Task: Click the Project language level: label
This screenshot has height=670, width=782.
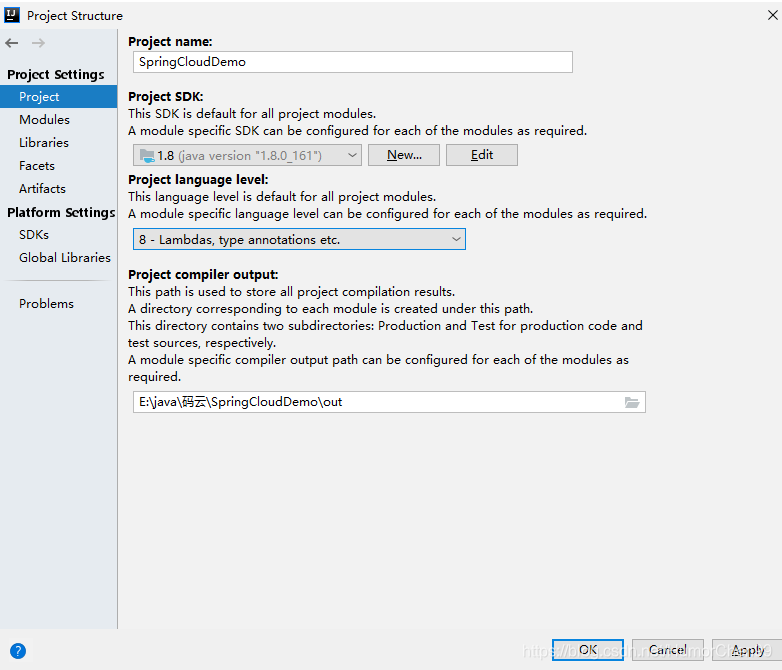Action: (198, 180)
